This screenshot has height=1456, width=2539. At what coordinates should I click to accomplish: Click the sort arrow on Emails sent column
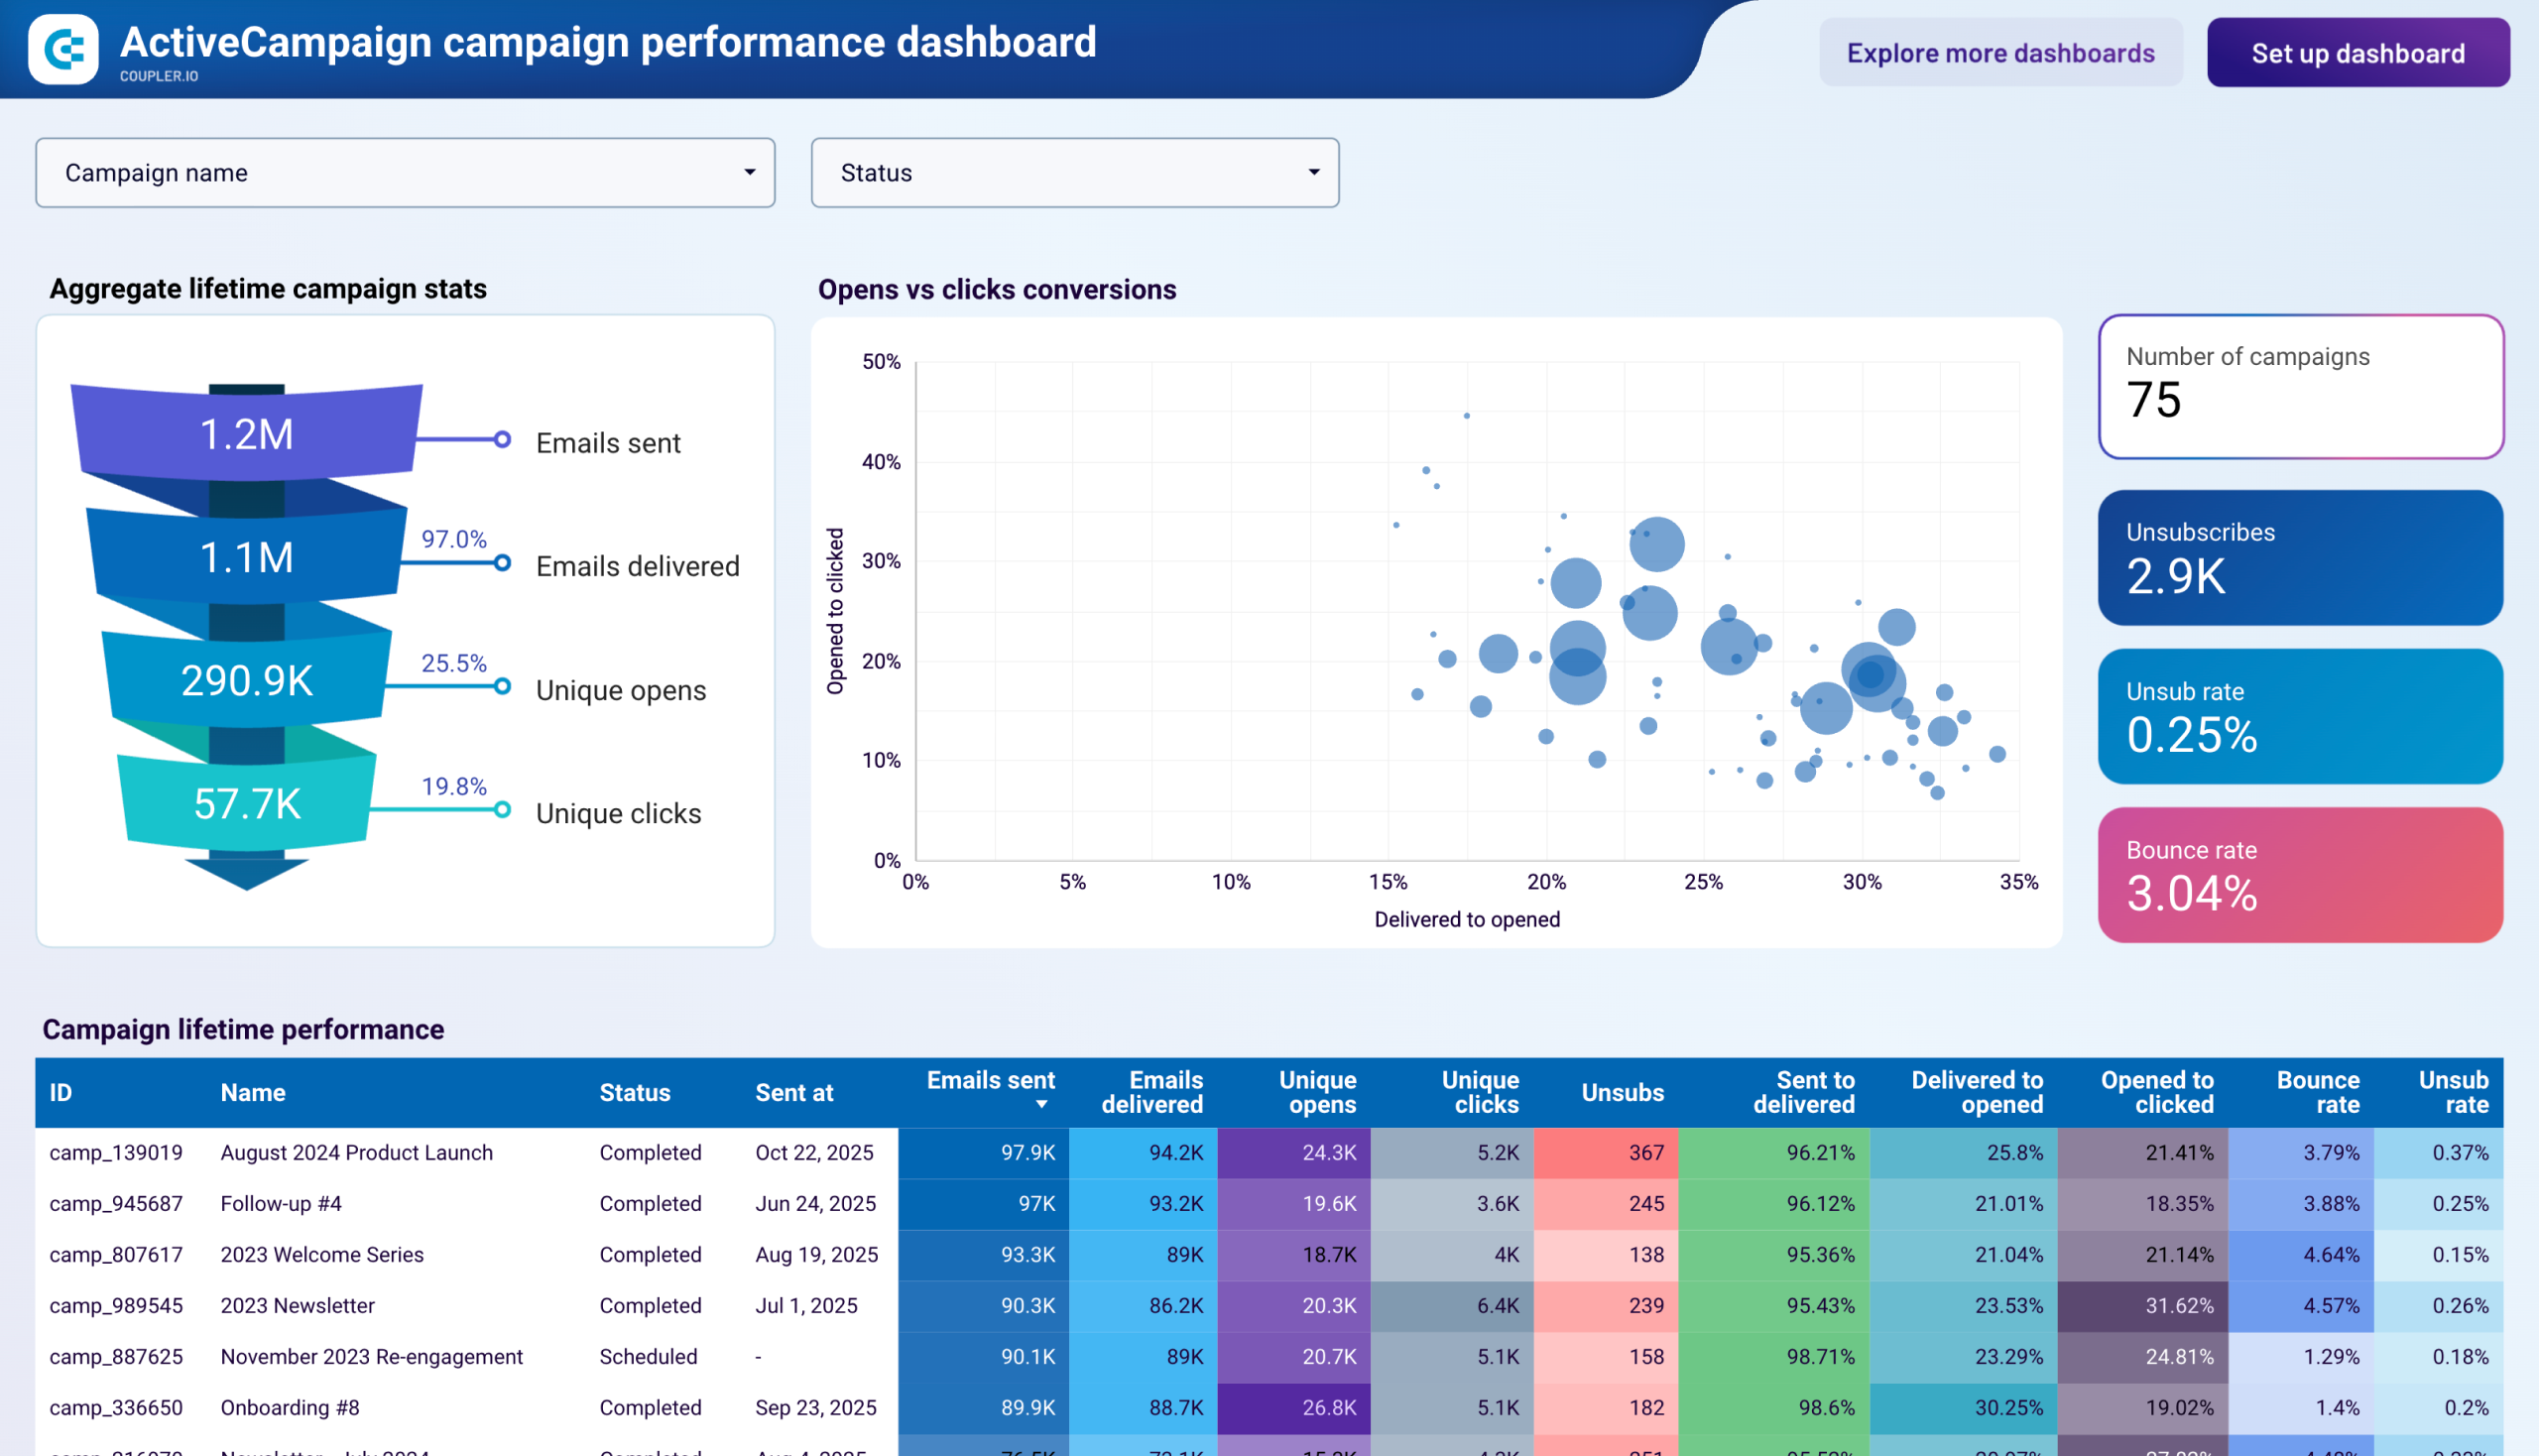(x=1043, y=1105)
